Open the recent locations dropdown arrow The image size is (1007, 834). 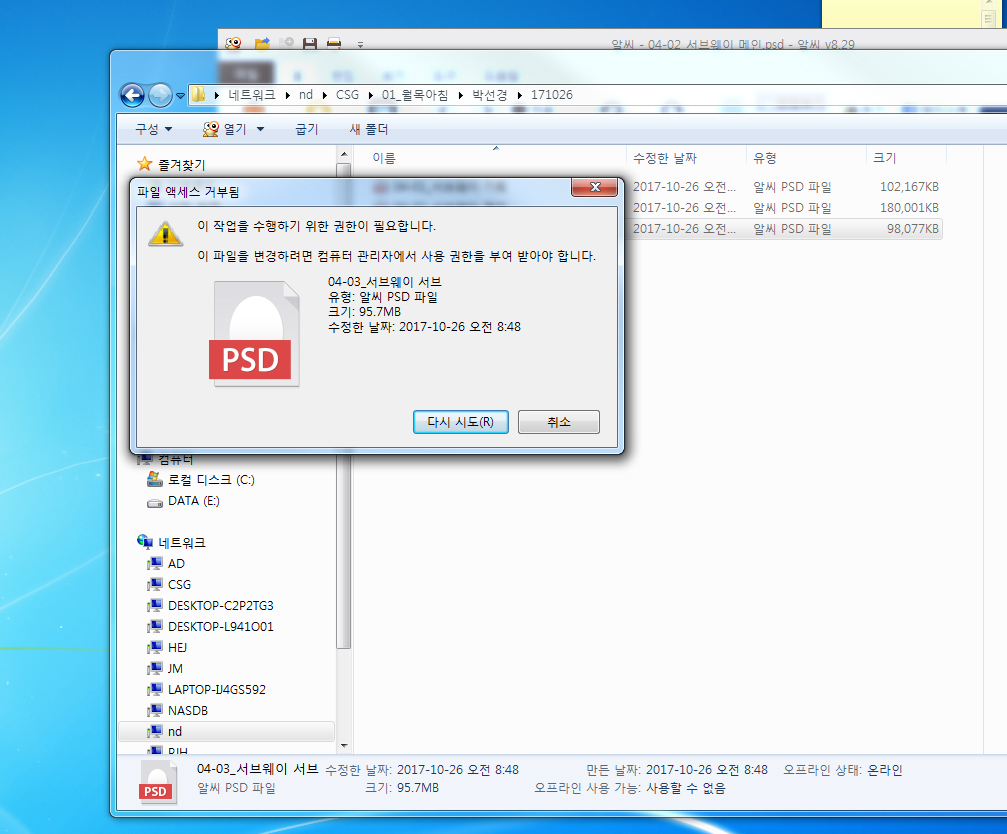[180, 96]
